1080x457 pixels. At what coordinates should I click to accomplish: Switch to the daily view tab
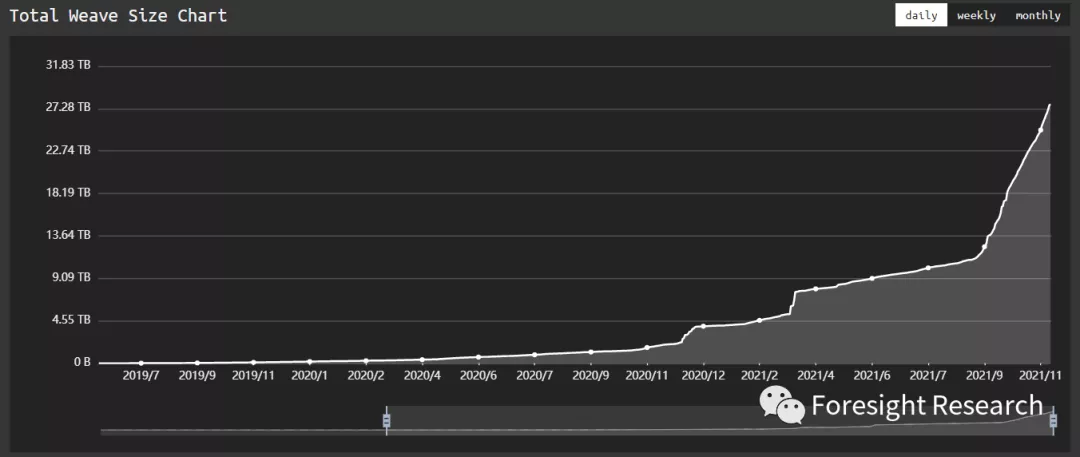point(921,15)
